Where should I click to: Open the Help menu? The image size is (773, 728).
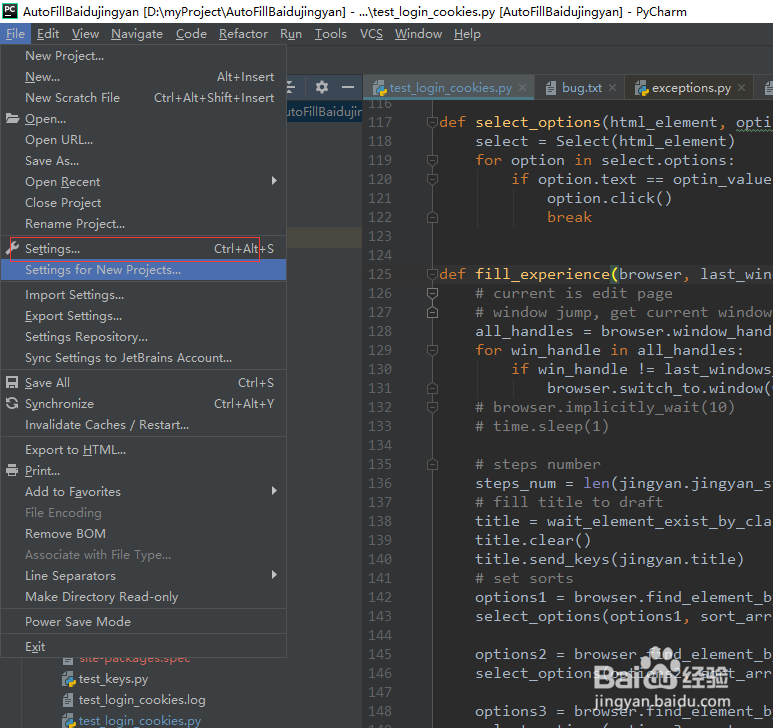click(x=467, y=34)
